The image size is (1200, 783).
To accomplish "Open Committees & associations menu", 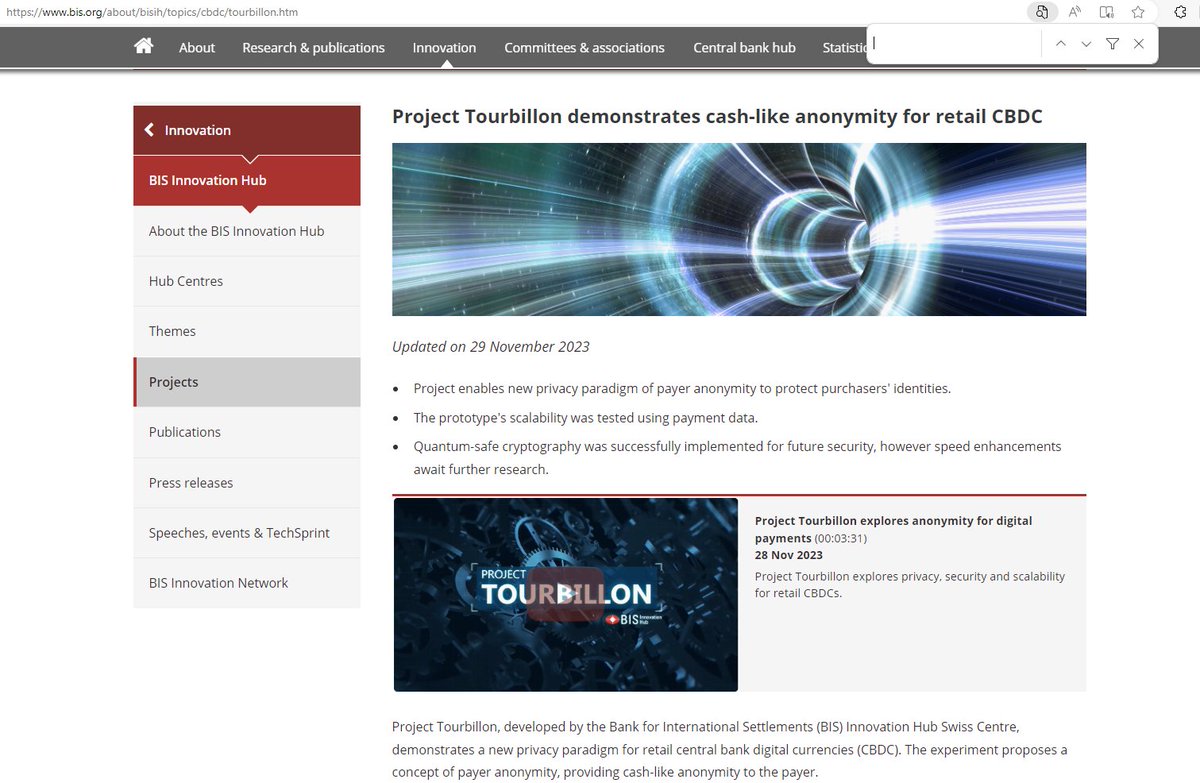I will (584, 47).
